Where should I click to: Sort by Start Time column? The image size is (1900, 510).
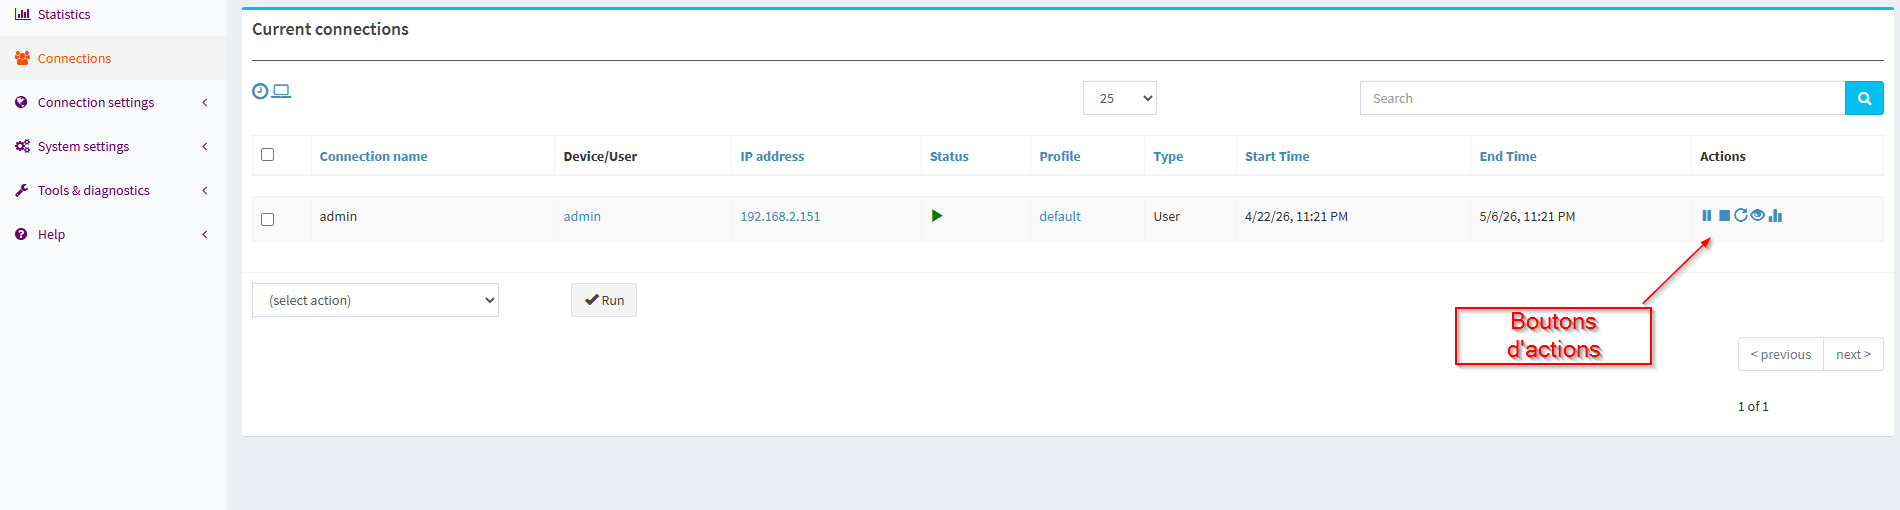1277,156
